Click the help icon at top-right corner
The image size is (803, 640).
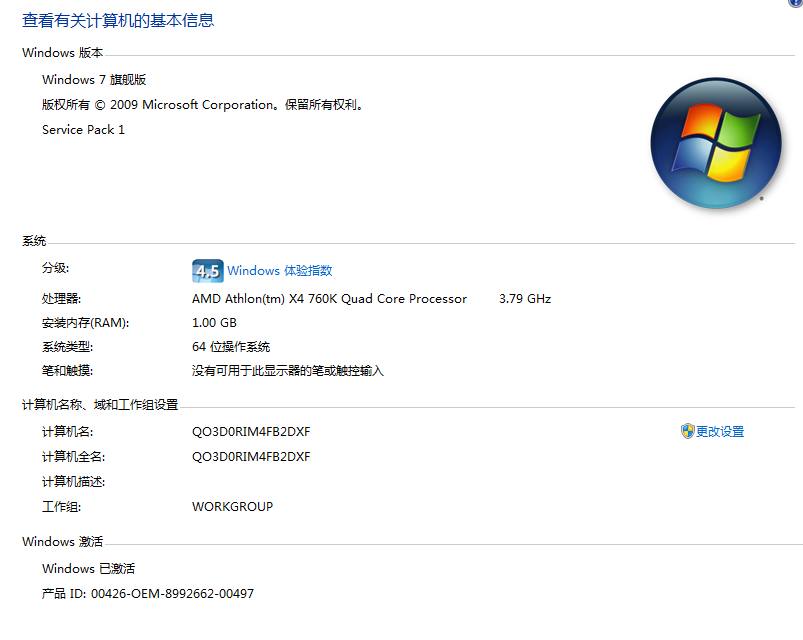click(795, 3)
